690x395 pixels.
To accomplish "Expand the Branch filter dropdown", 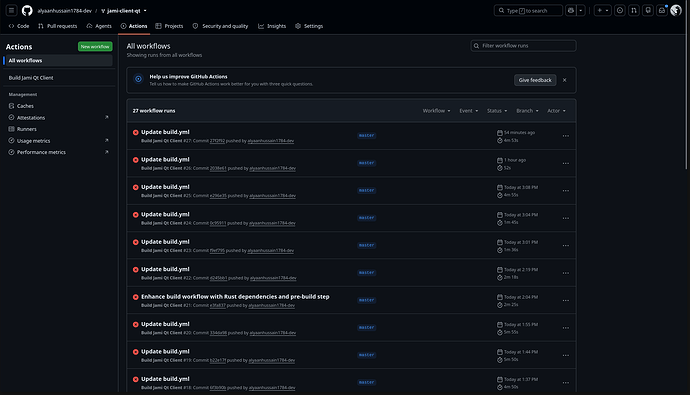I will click(527, 111).
